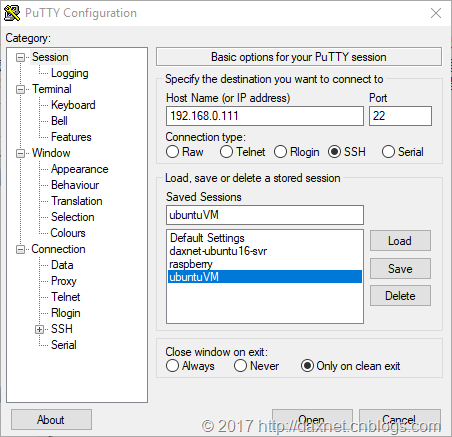Click the Port number field
Viewport: 452px width, 437px height.
click(400, 116)
